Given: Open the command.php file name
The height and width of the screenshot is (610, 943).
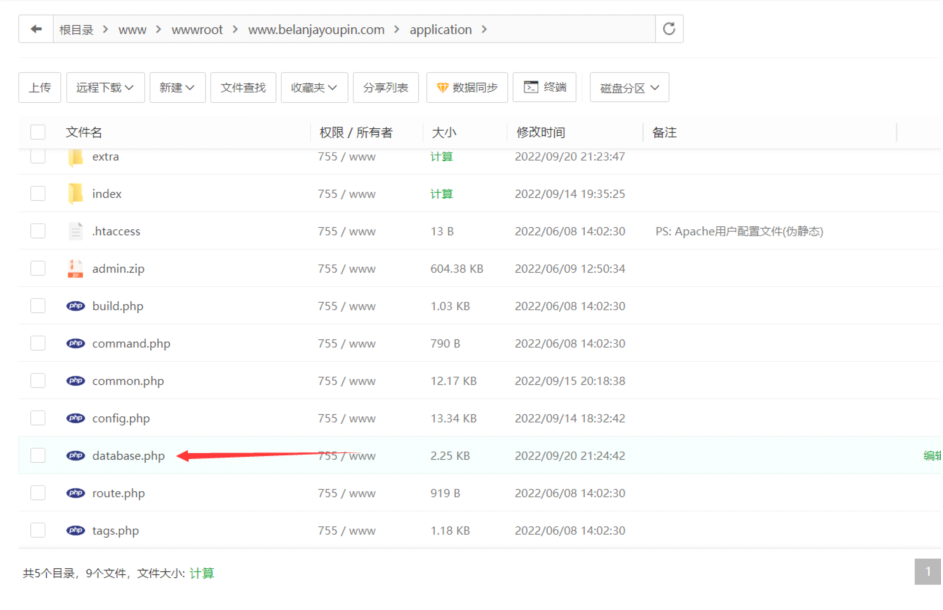Looking at the screenshot, I should (x=131, y=344).
